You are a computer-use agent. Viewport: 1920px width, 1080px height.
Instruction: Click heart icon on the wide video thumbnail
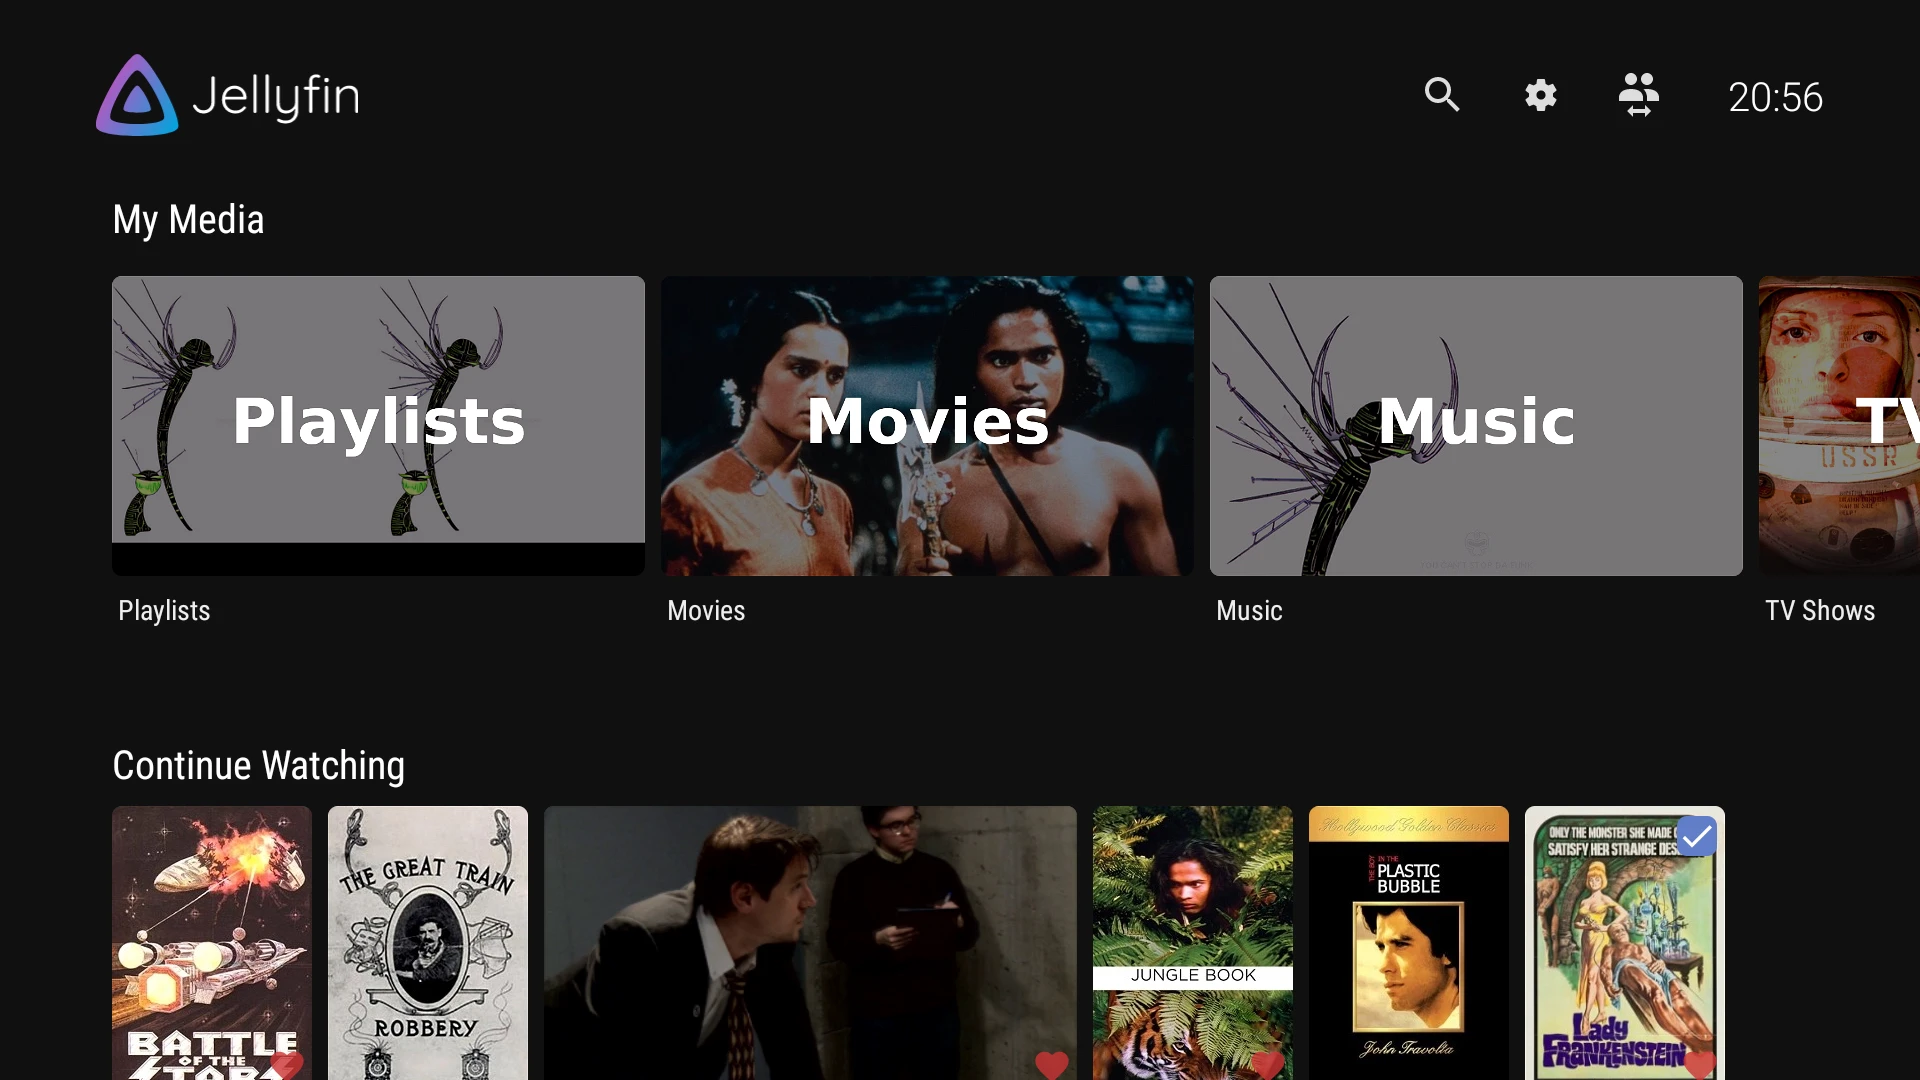pos(1051,1064)
